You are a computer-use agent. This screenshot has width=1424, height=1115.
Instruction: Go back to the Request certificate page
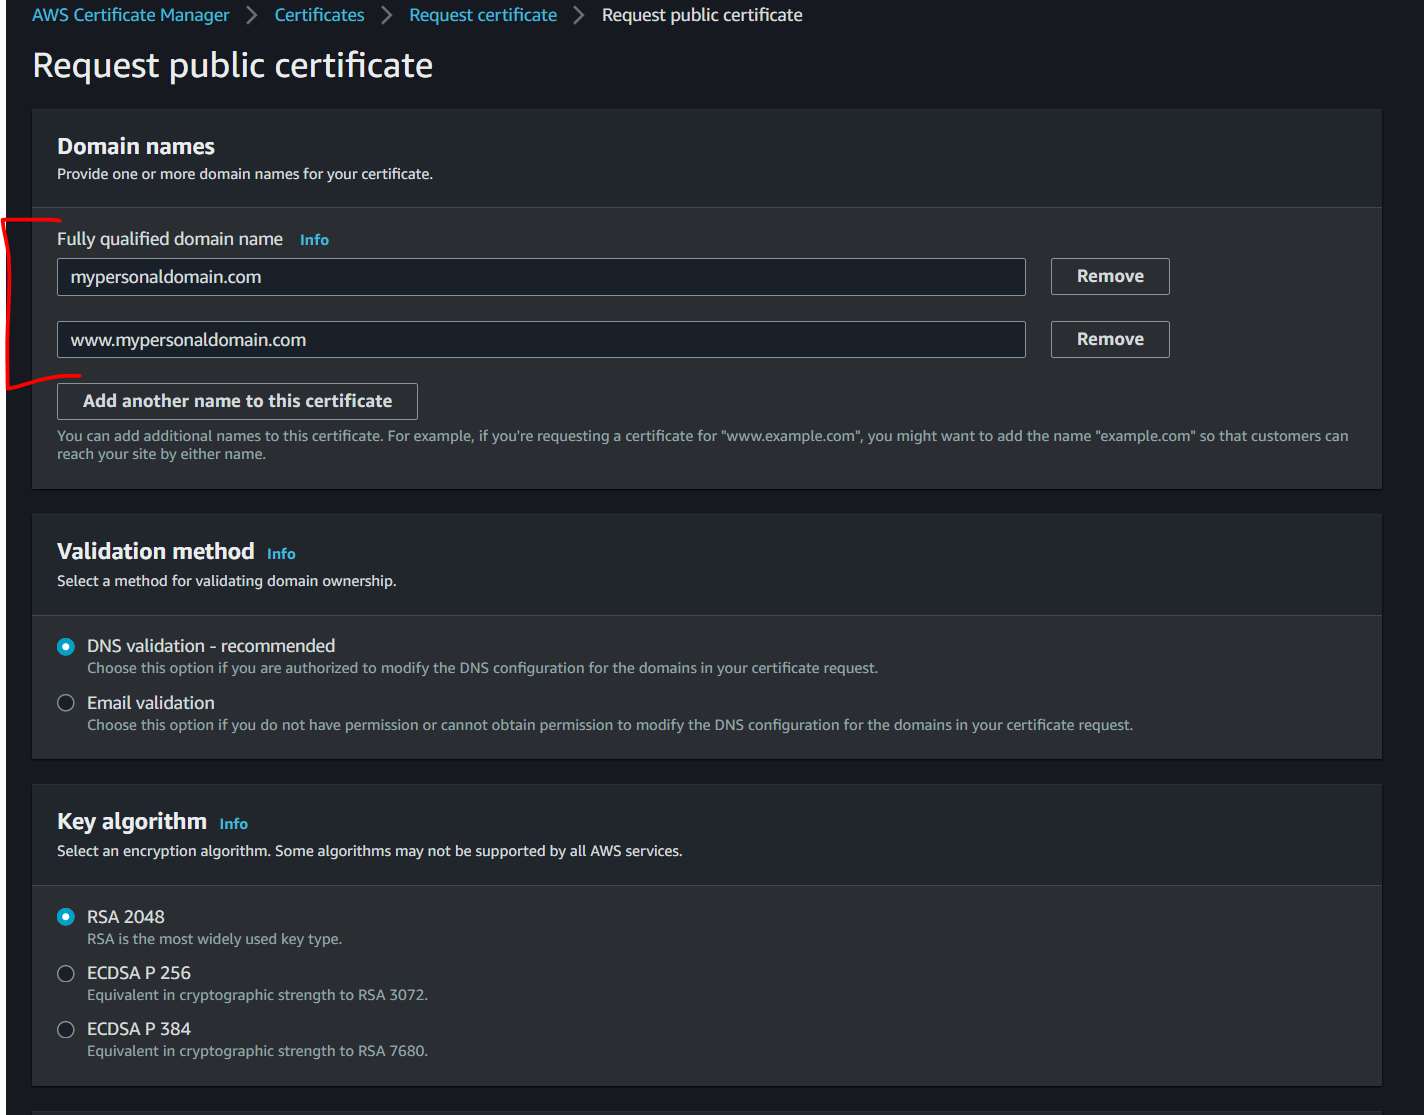(x=482, y=14)
